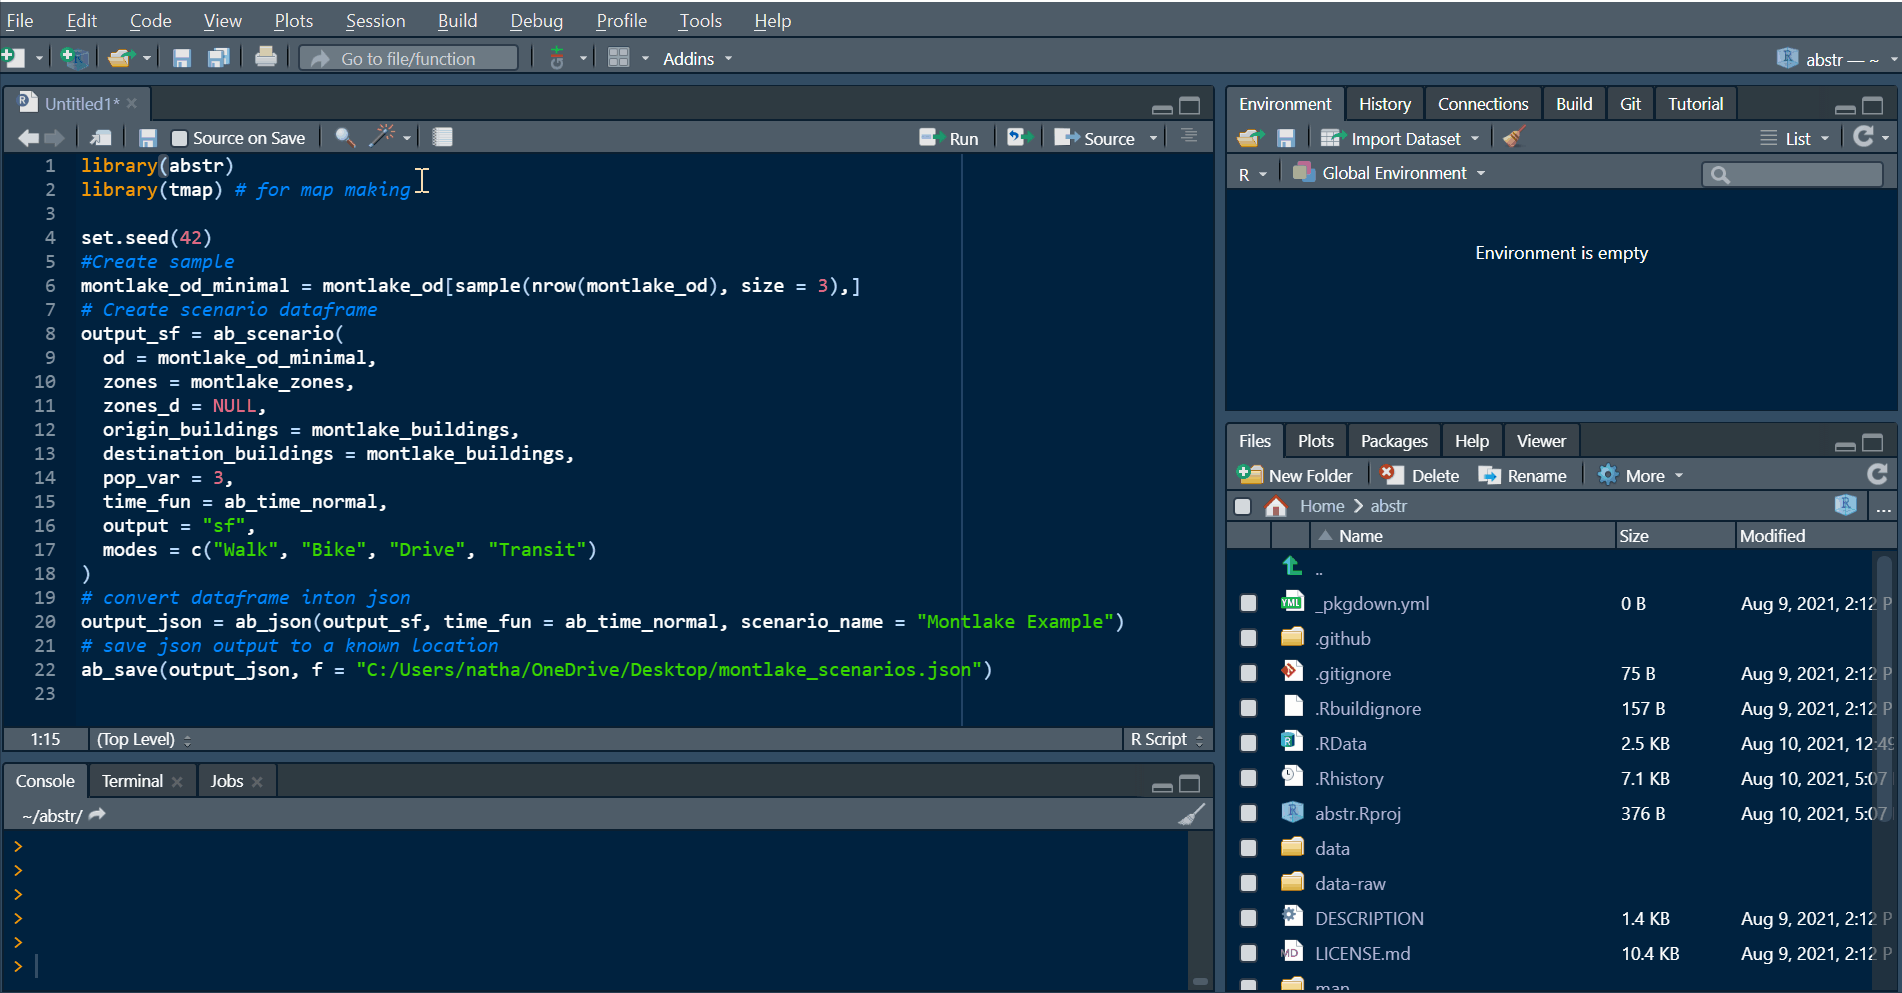
Task: Click the Source button in editor
Action: coord(1095,138)
